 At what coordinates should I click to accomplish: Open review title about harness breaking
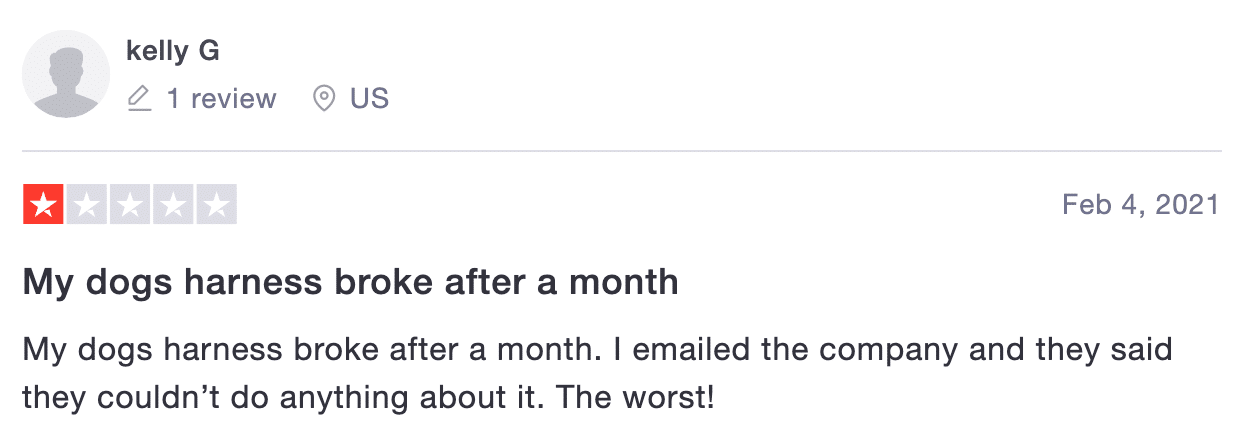coord(351,282)
